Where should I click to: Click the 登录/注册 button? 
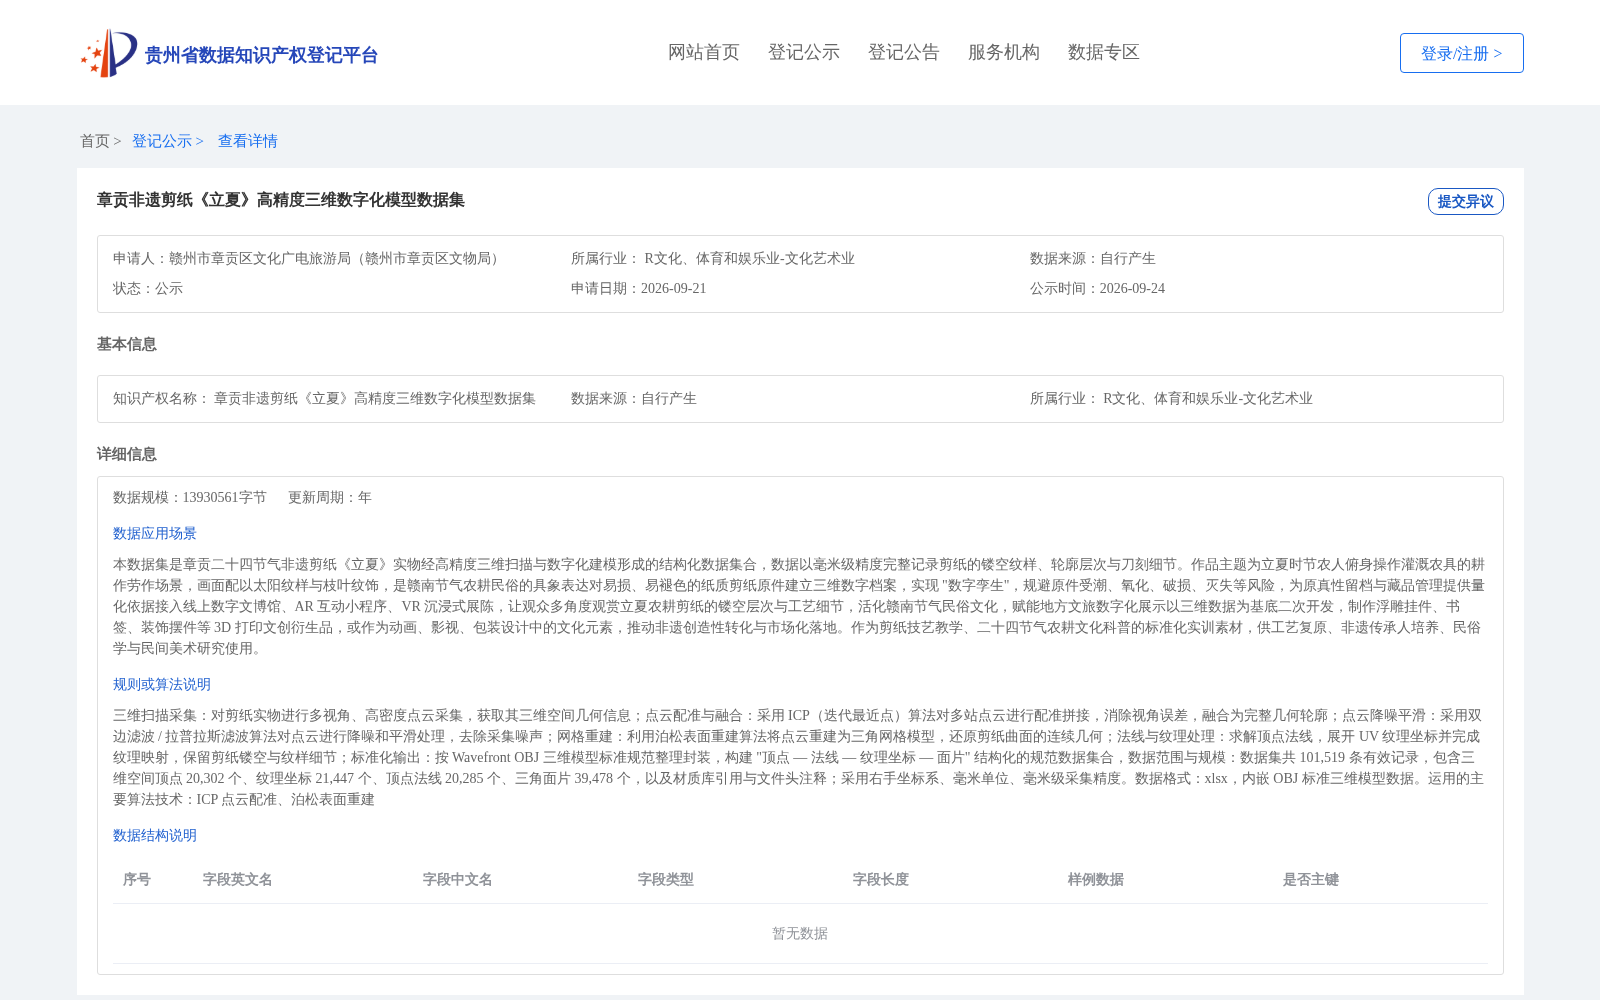click(1461, 53)
